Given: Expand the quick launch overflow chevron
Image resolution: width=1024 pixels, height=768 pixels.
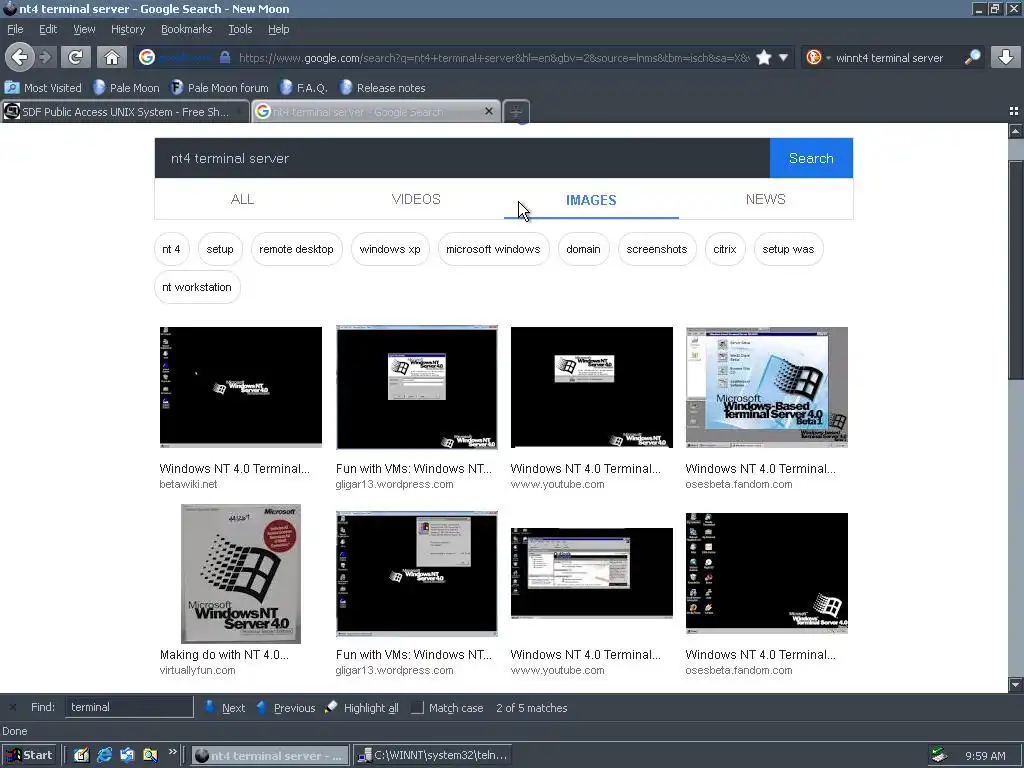Looking at the screenshot, I should pos(172,752).
